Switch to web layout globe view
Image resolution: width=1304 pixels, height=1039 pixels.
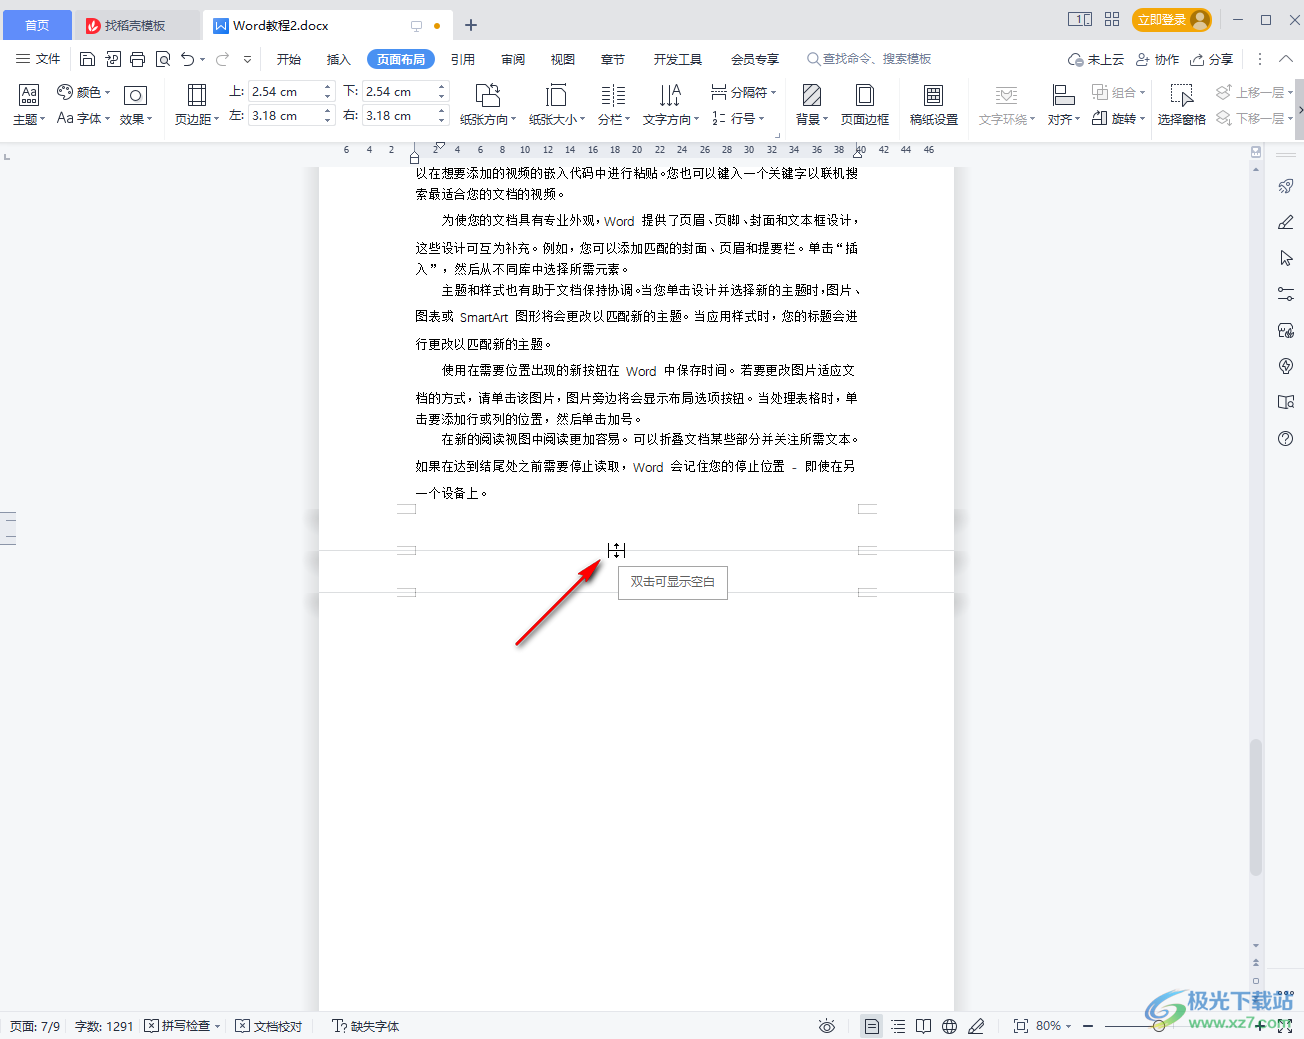[950, 1026]
